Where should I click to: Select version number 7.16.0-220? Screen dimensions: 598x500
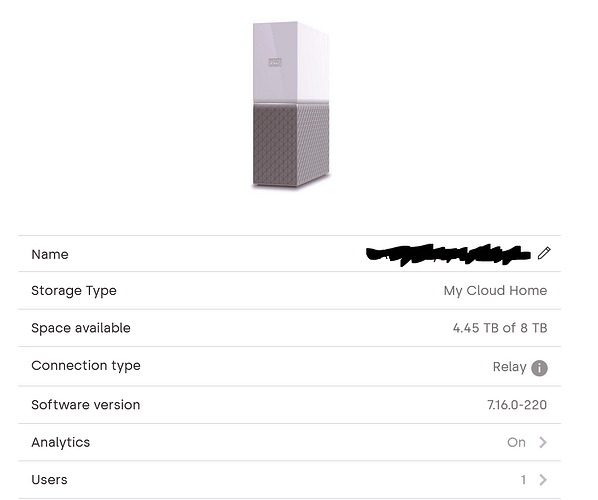(517, 405)
